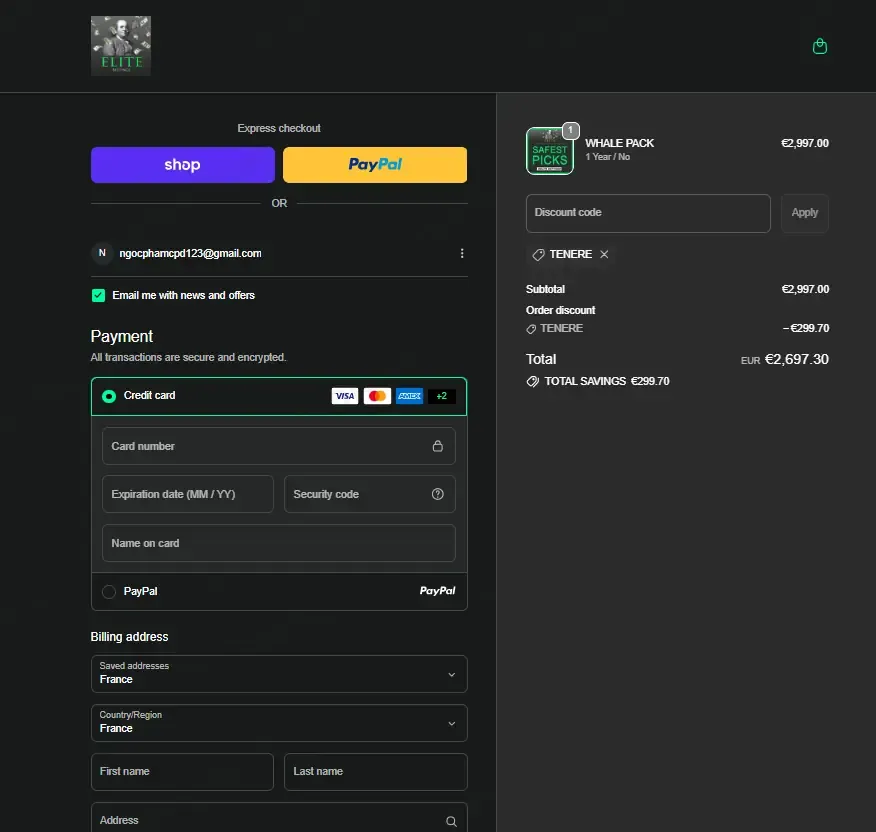This screenshot has height=832, width=876.
Task: Open the Country/Region dropdown
Action: coord(279,723)
